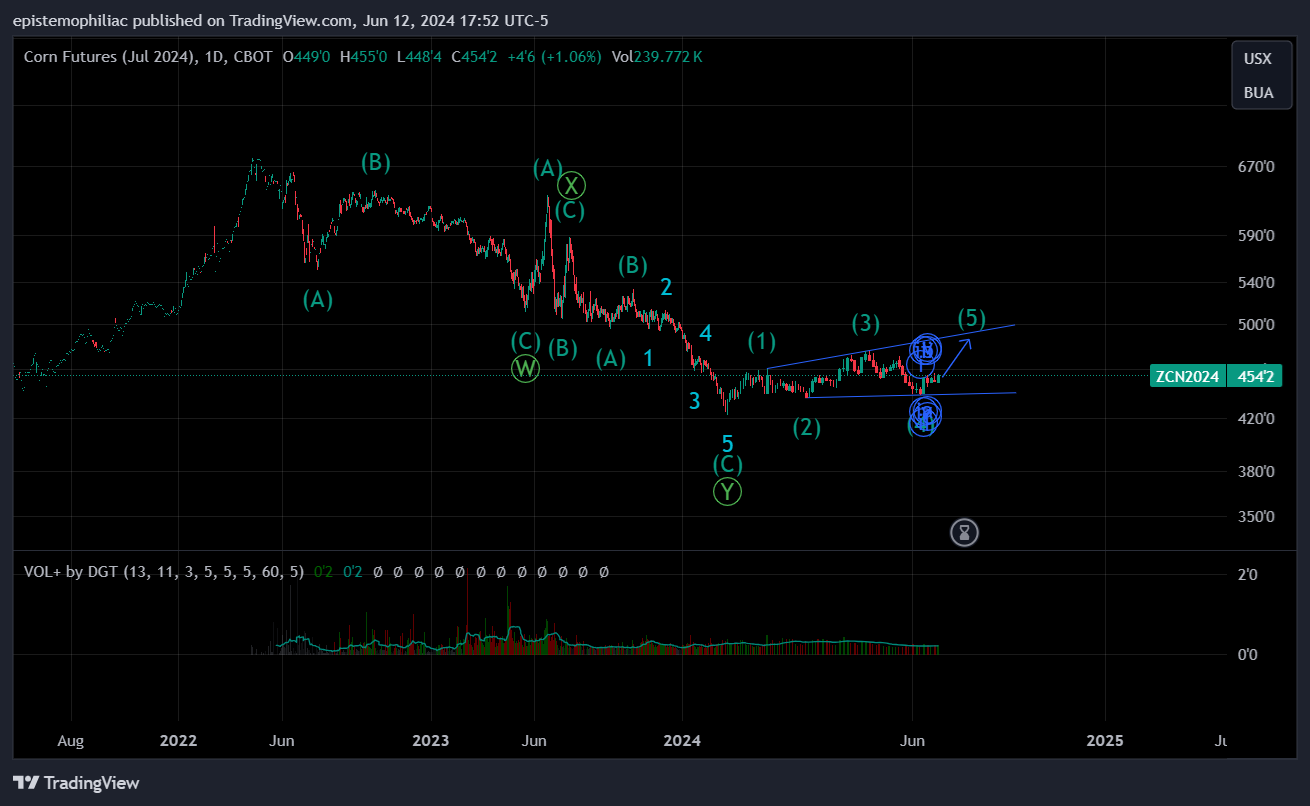
Task: Click the published-by header text
Action: click(x=280, y=20)
